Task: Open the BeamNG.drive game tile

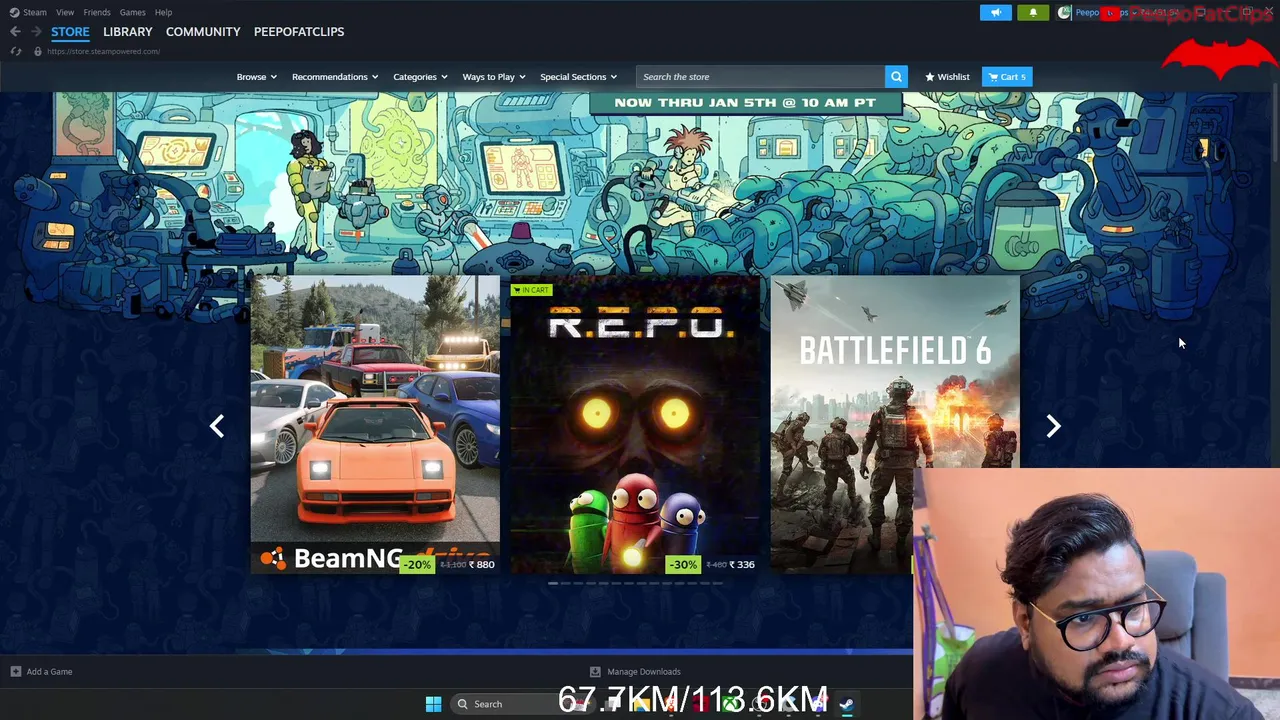Action: pyautogui.click(x=375, y=425)
